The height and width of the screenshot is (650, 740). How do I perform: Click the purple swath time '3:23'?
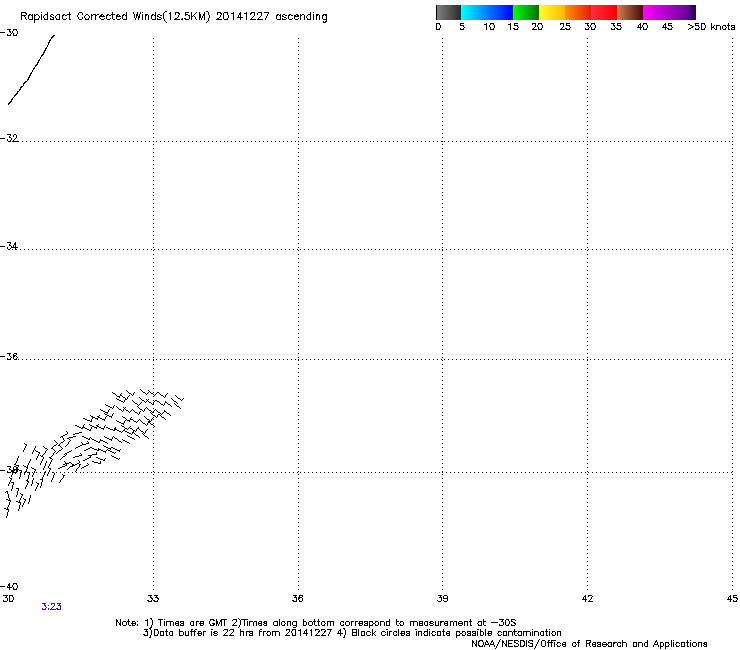click(x=51, y=607)
